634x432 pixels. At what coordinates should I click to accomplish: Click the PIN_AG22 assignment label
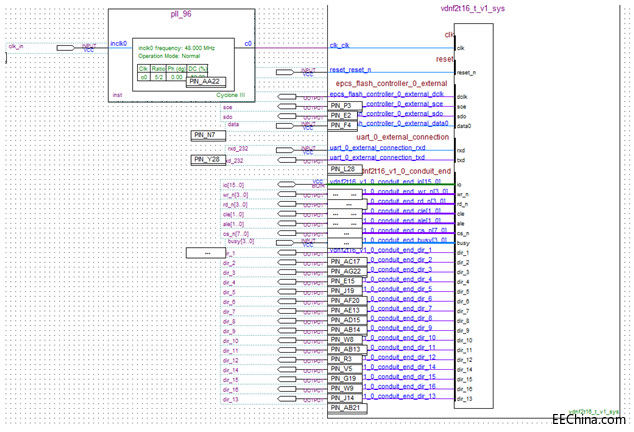click(347, 271)
